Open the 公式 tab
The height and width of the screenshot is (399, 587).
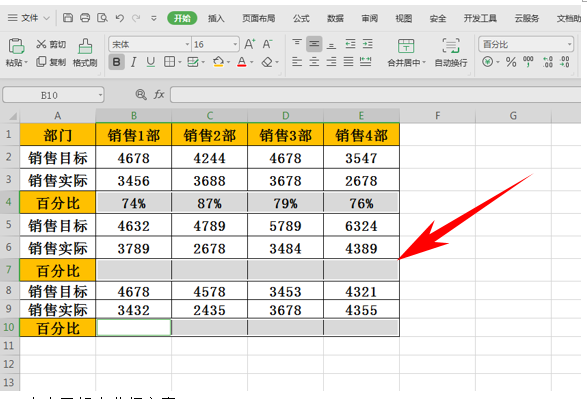point(301,18)
